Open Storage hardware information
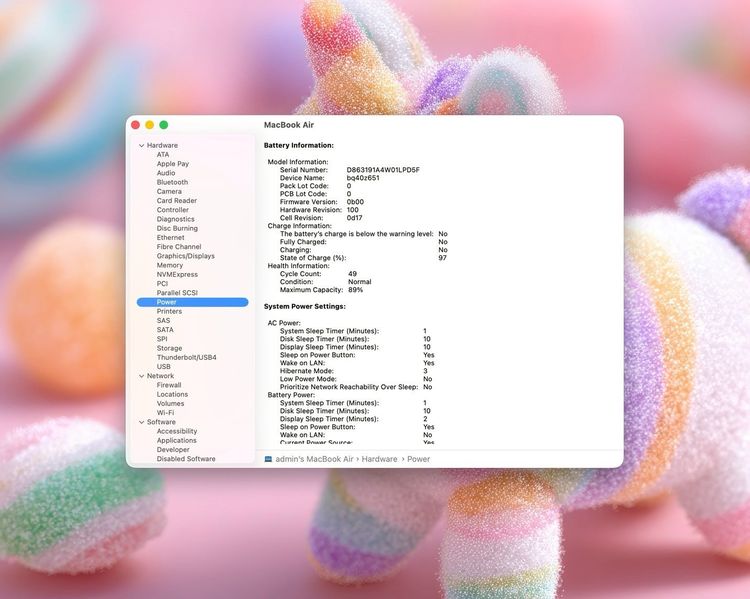Viewport: 750px width, 599px height. tap(169, 348)
